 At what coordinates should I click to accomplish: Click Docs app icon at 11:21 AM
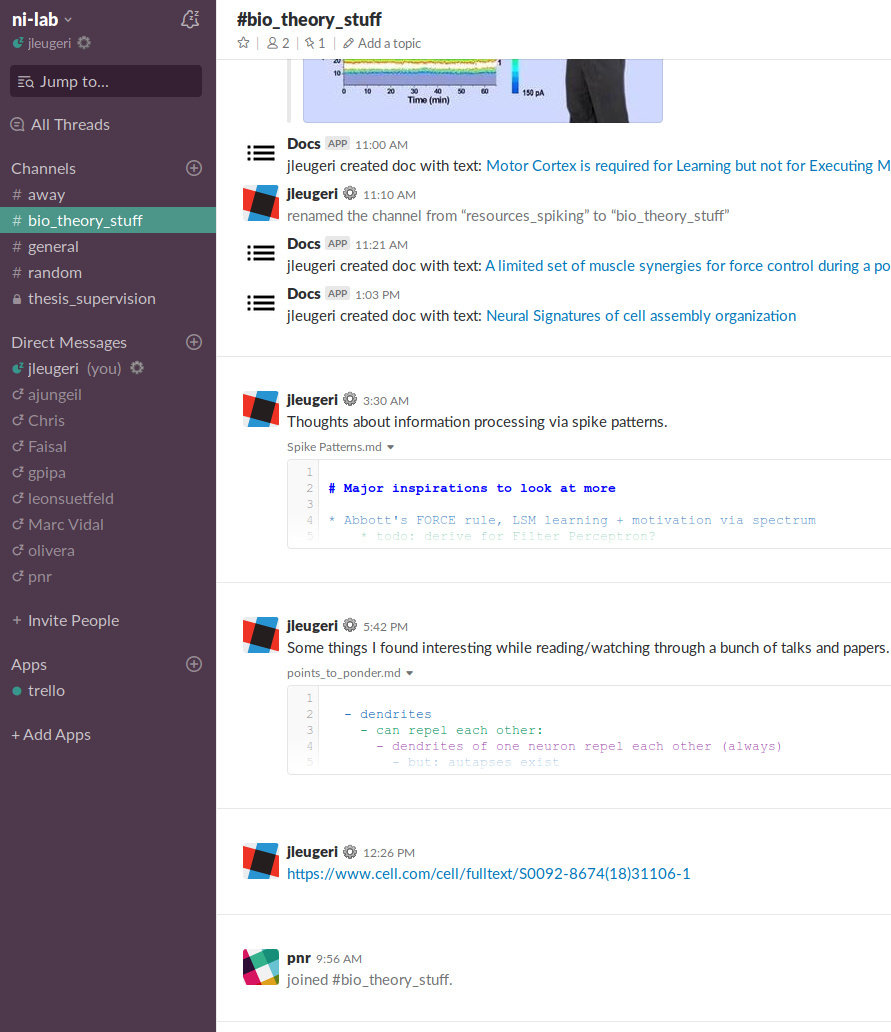tap(261, 253)
